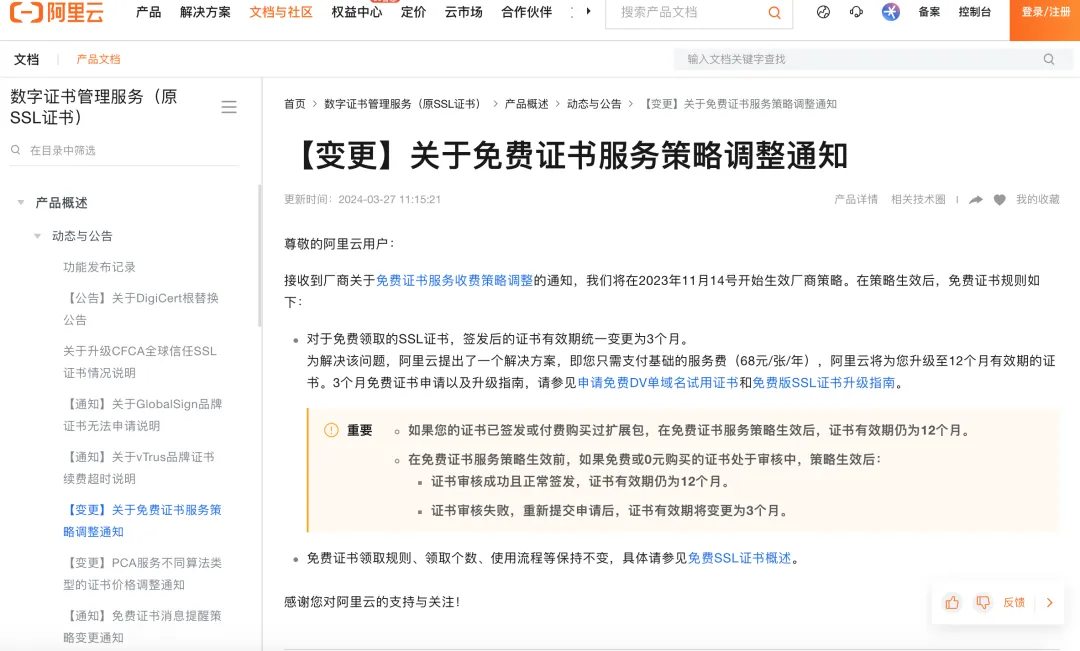Image resolution: width=1080 pixels, height=651 pixels.
Task: Click the blue round AI assistant icon
Action: 891,12
